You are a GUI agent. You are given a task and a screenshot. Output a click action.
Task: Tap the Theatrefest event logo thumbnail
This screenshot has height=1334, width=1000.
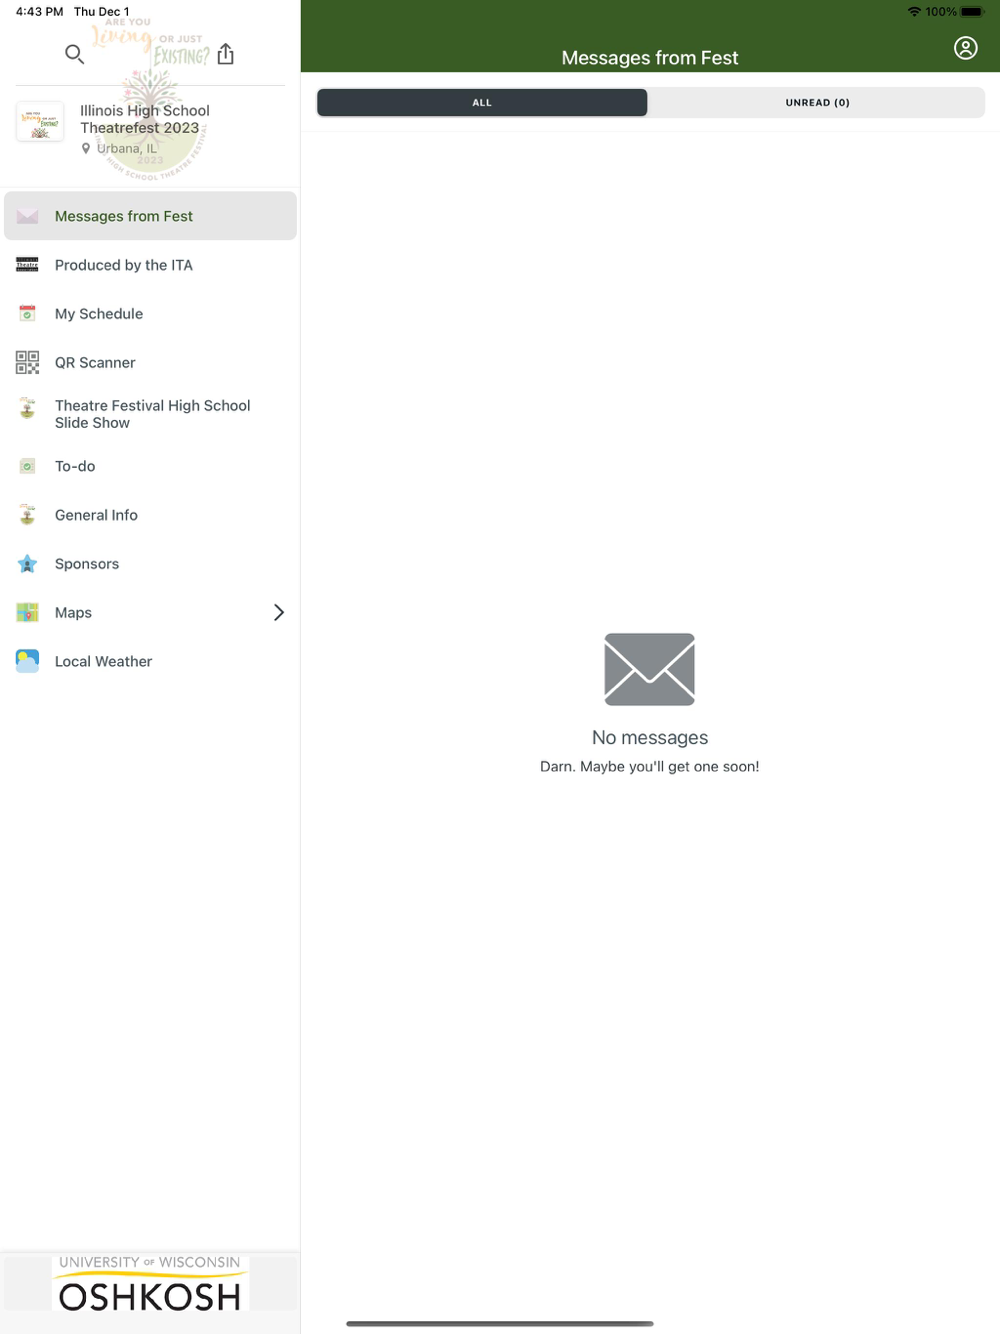(x=40, y=122)
